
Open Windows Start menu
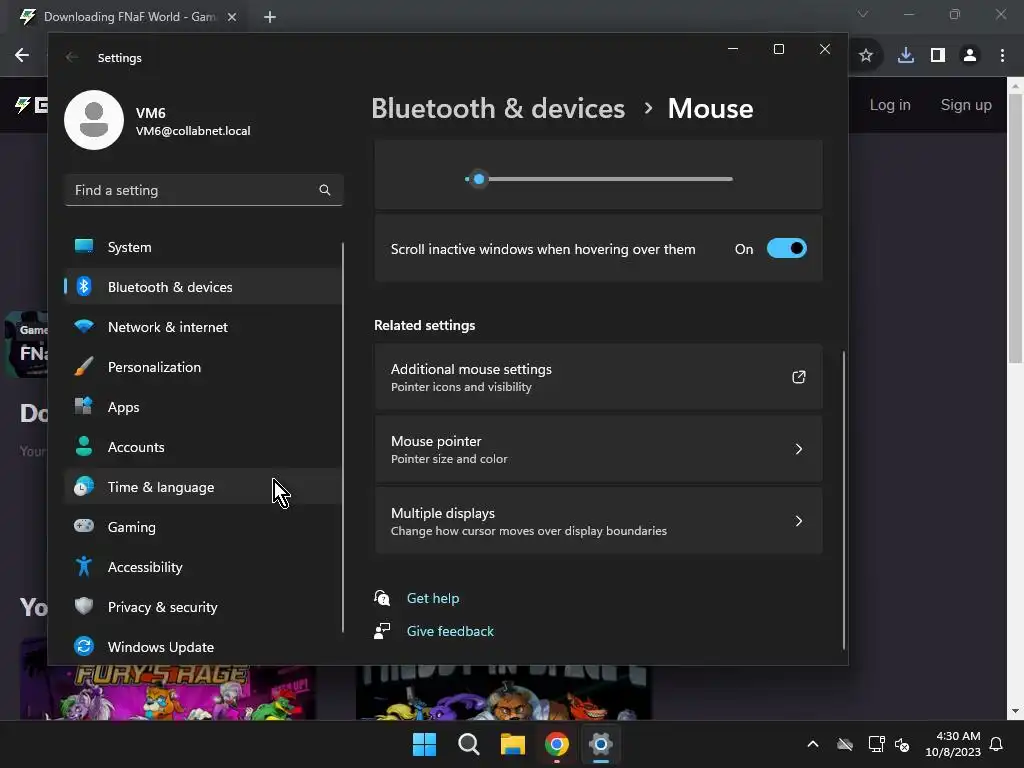click(424, 744)
